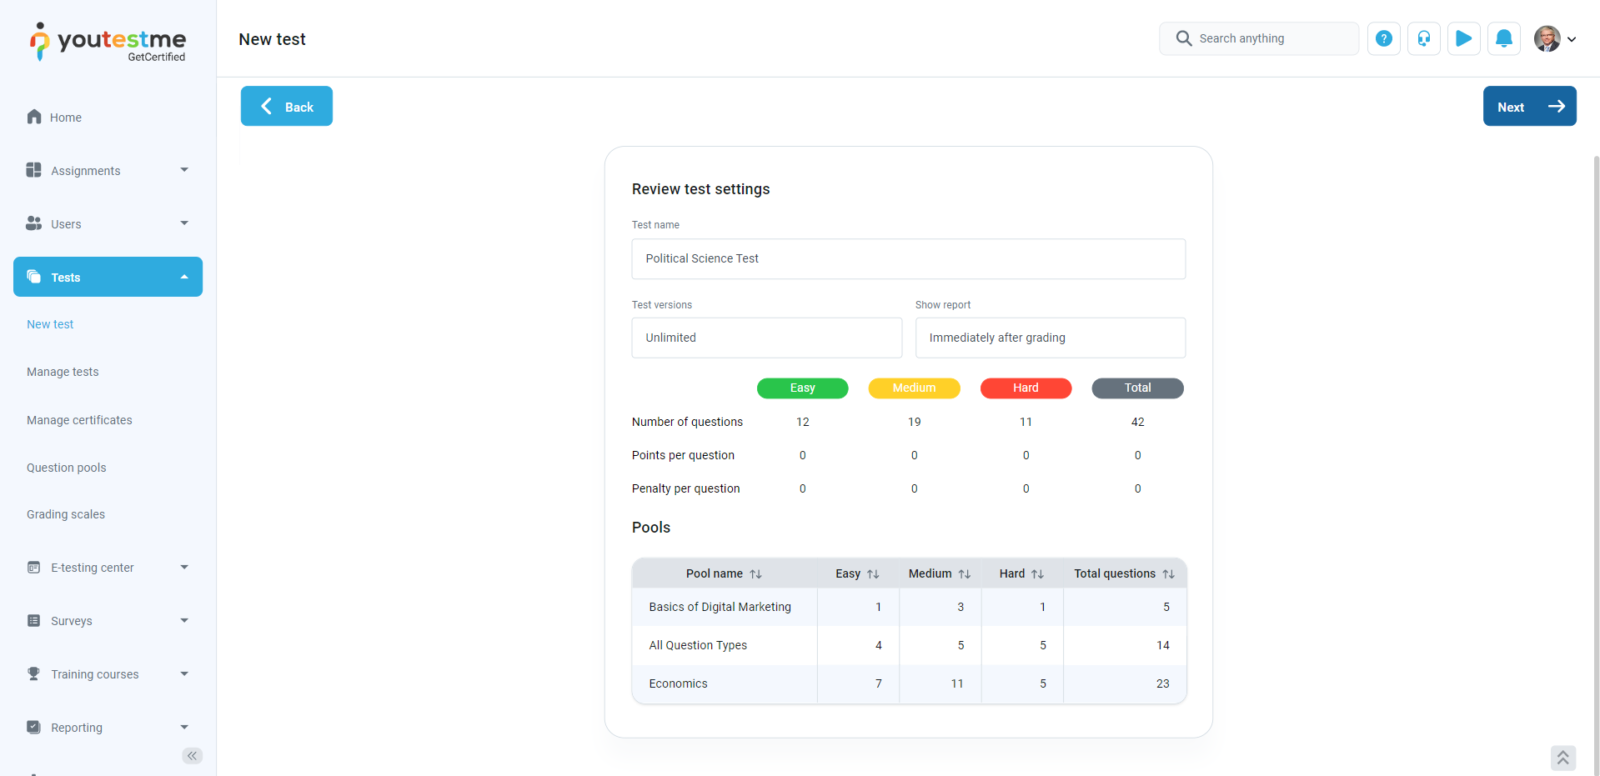Screen dimensions: 1600x776
Task: Sort pools by Total questions
Action: (x=1168, y=574)
